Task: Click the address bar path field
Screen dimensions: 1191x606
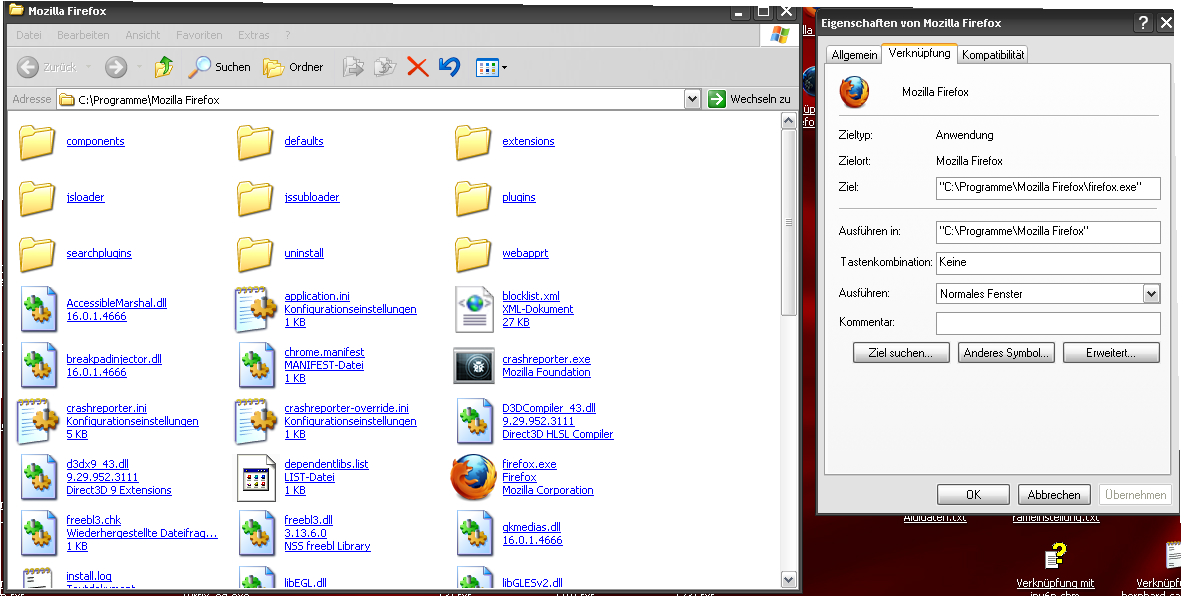Action: pos(371,99)
